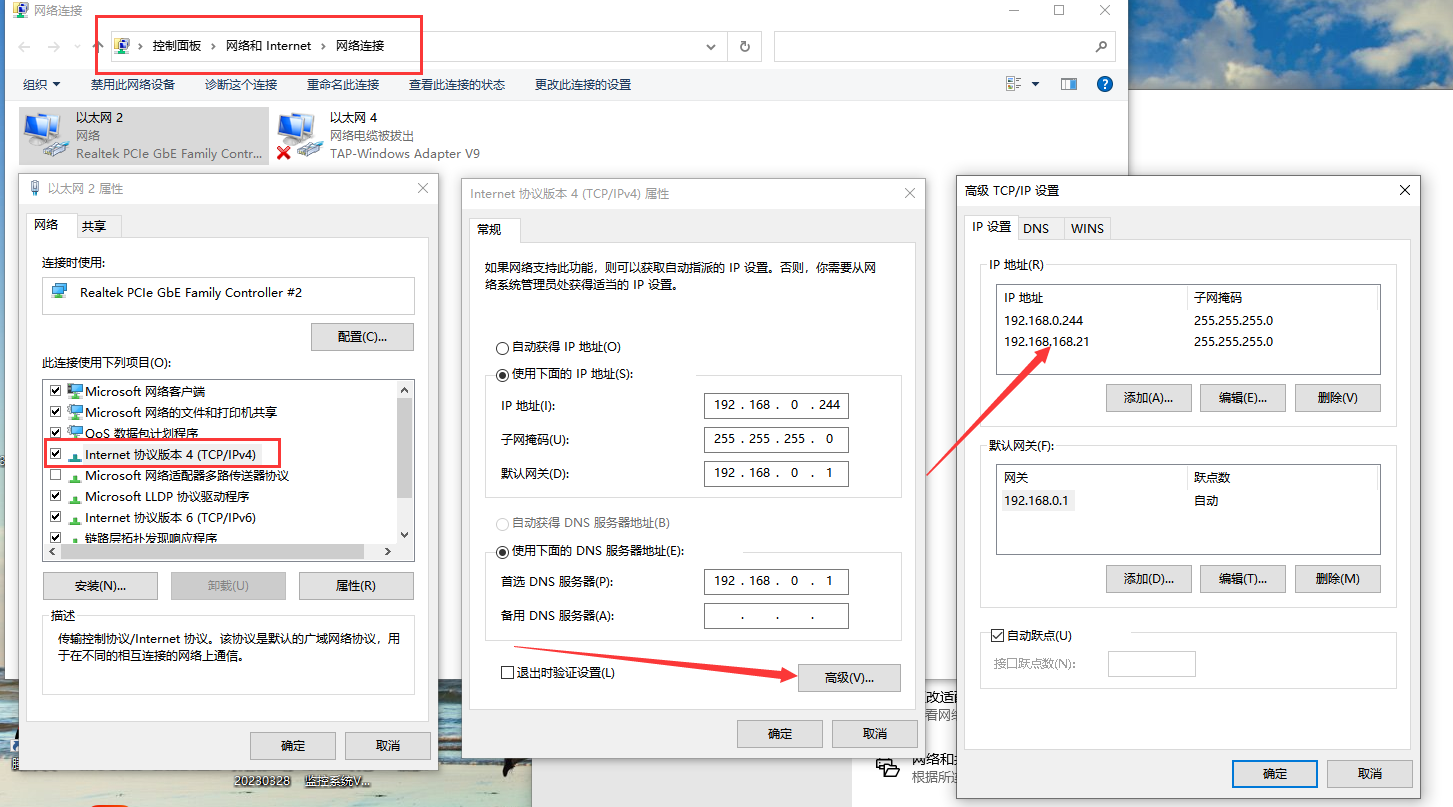Enable 退出时验证设置 checkbox
The width and height of the screenshot is (1453, 807).
[507, 673]
